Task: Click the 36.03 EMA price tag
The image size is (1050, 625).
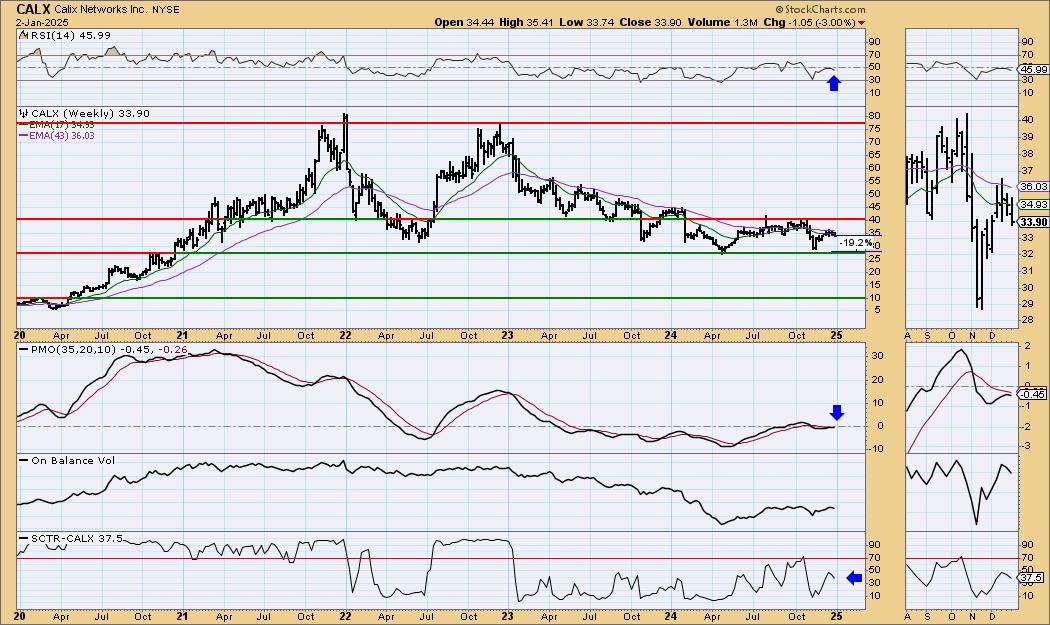Action: coord(1033,187)
